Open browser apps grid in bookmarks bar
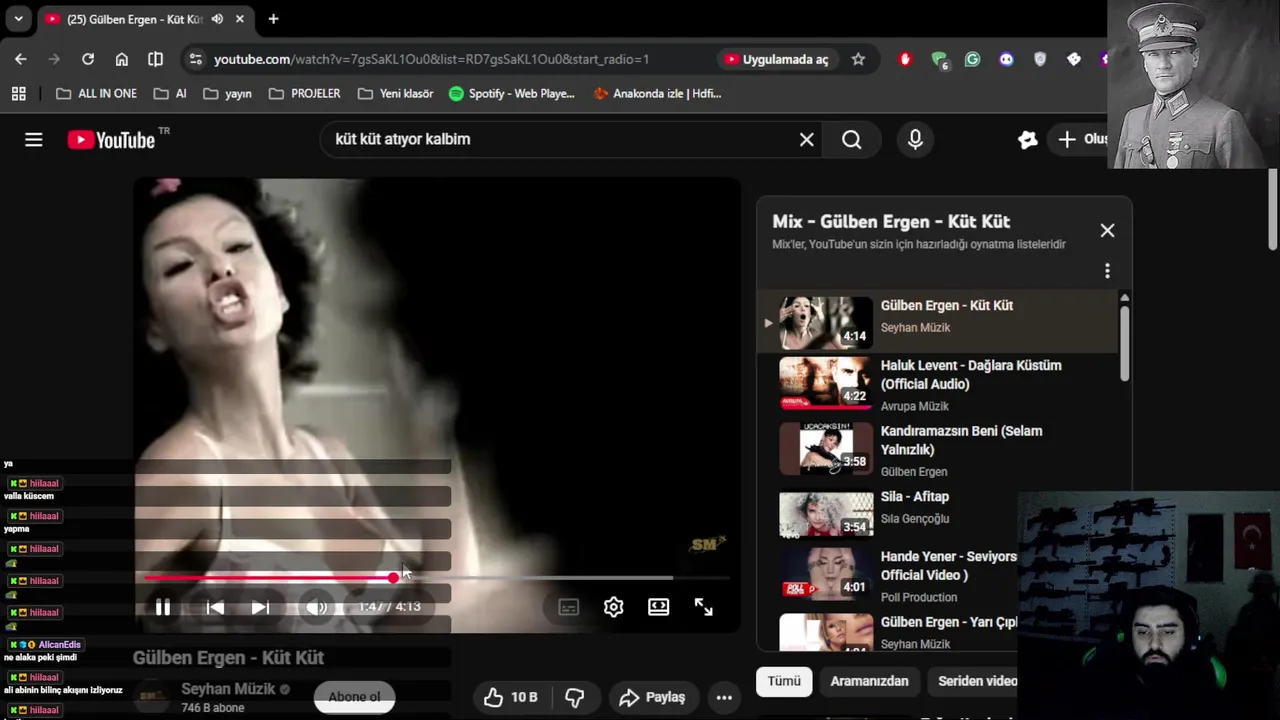The width and height of the screenshot is (1280, 720). (19, 94)
